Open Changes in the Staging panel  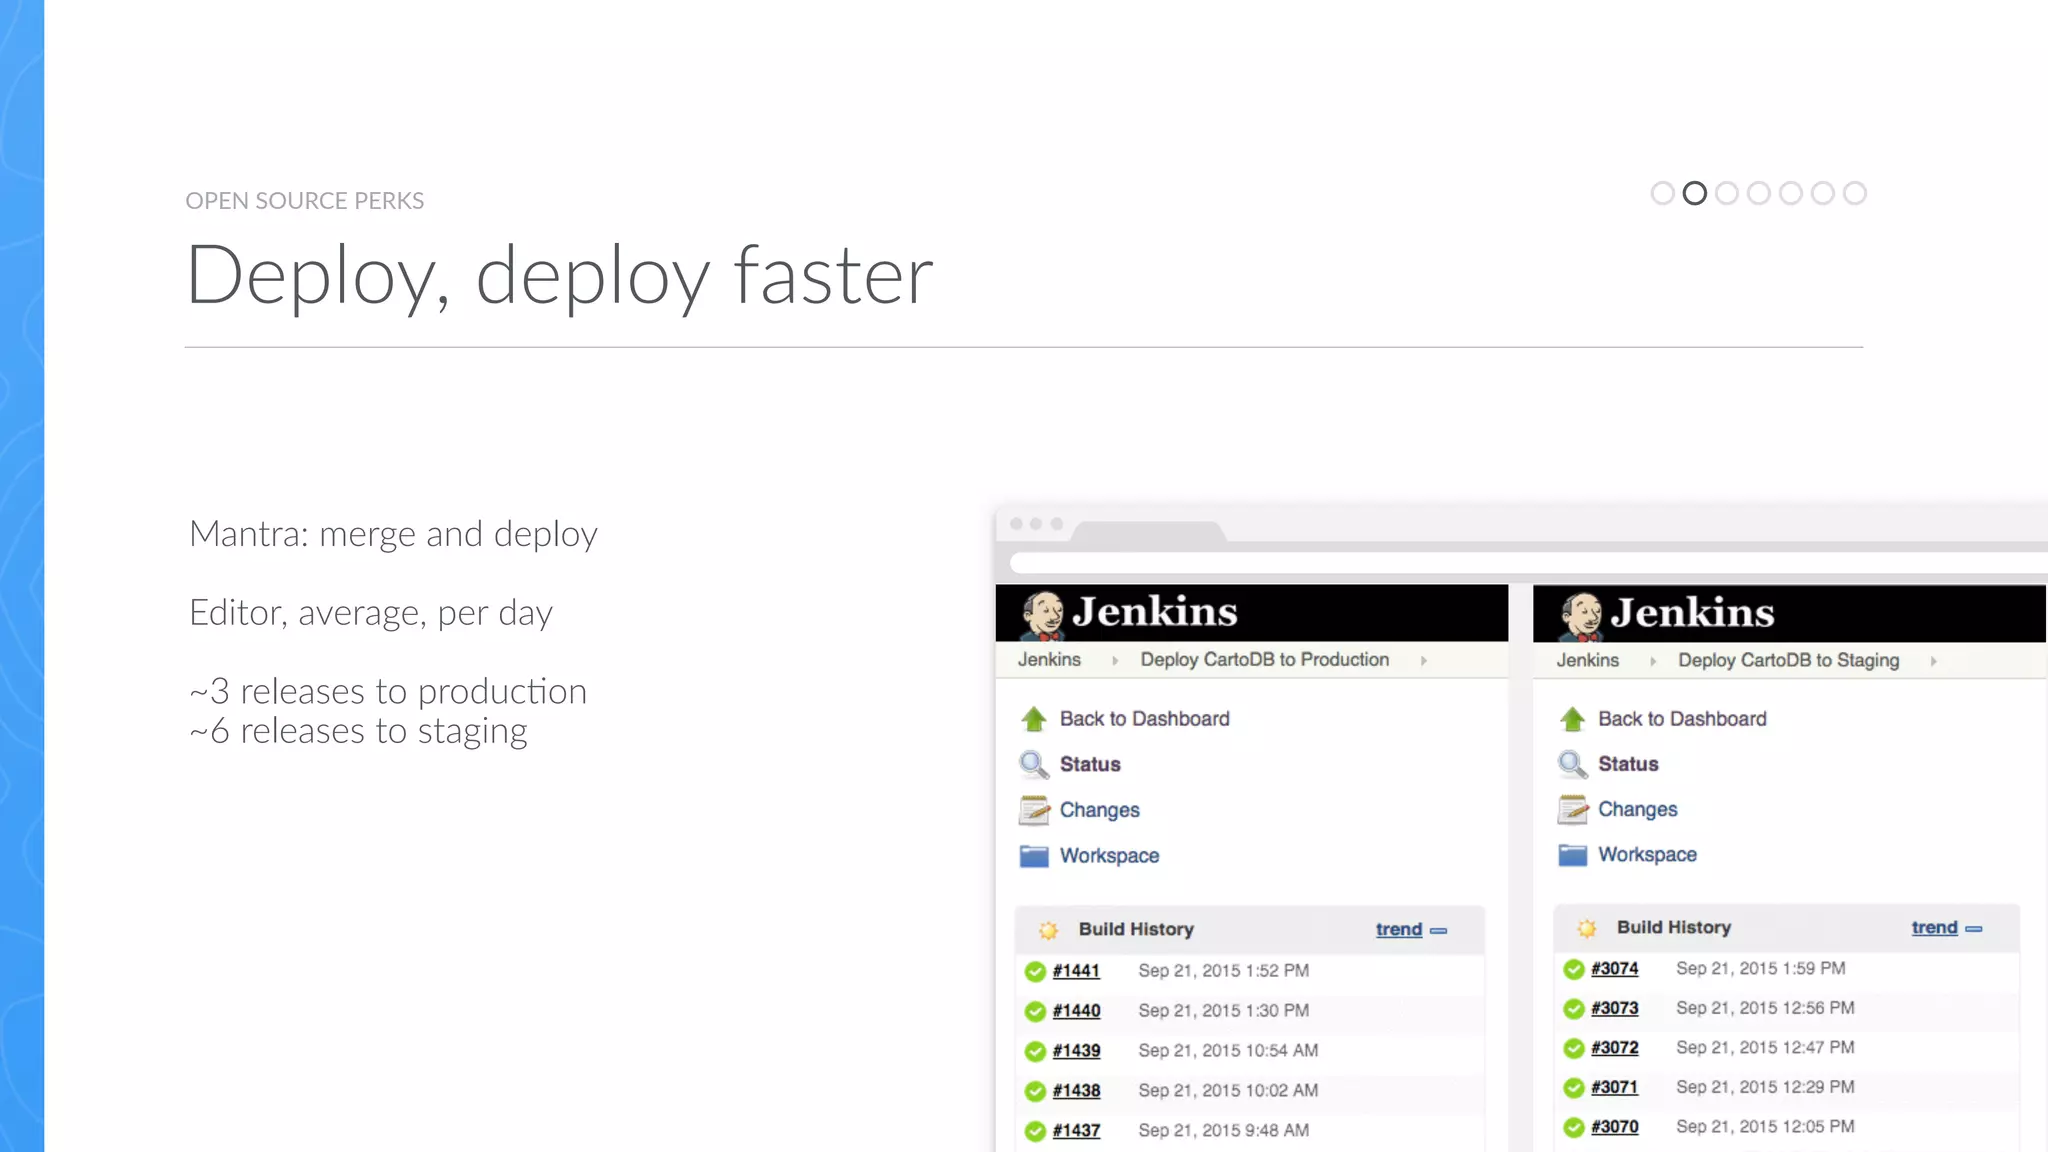pyautogui.click(x=1638, y=809)
